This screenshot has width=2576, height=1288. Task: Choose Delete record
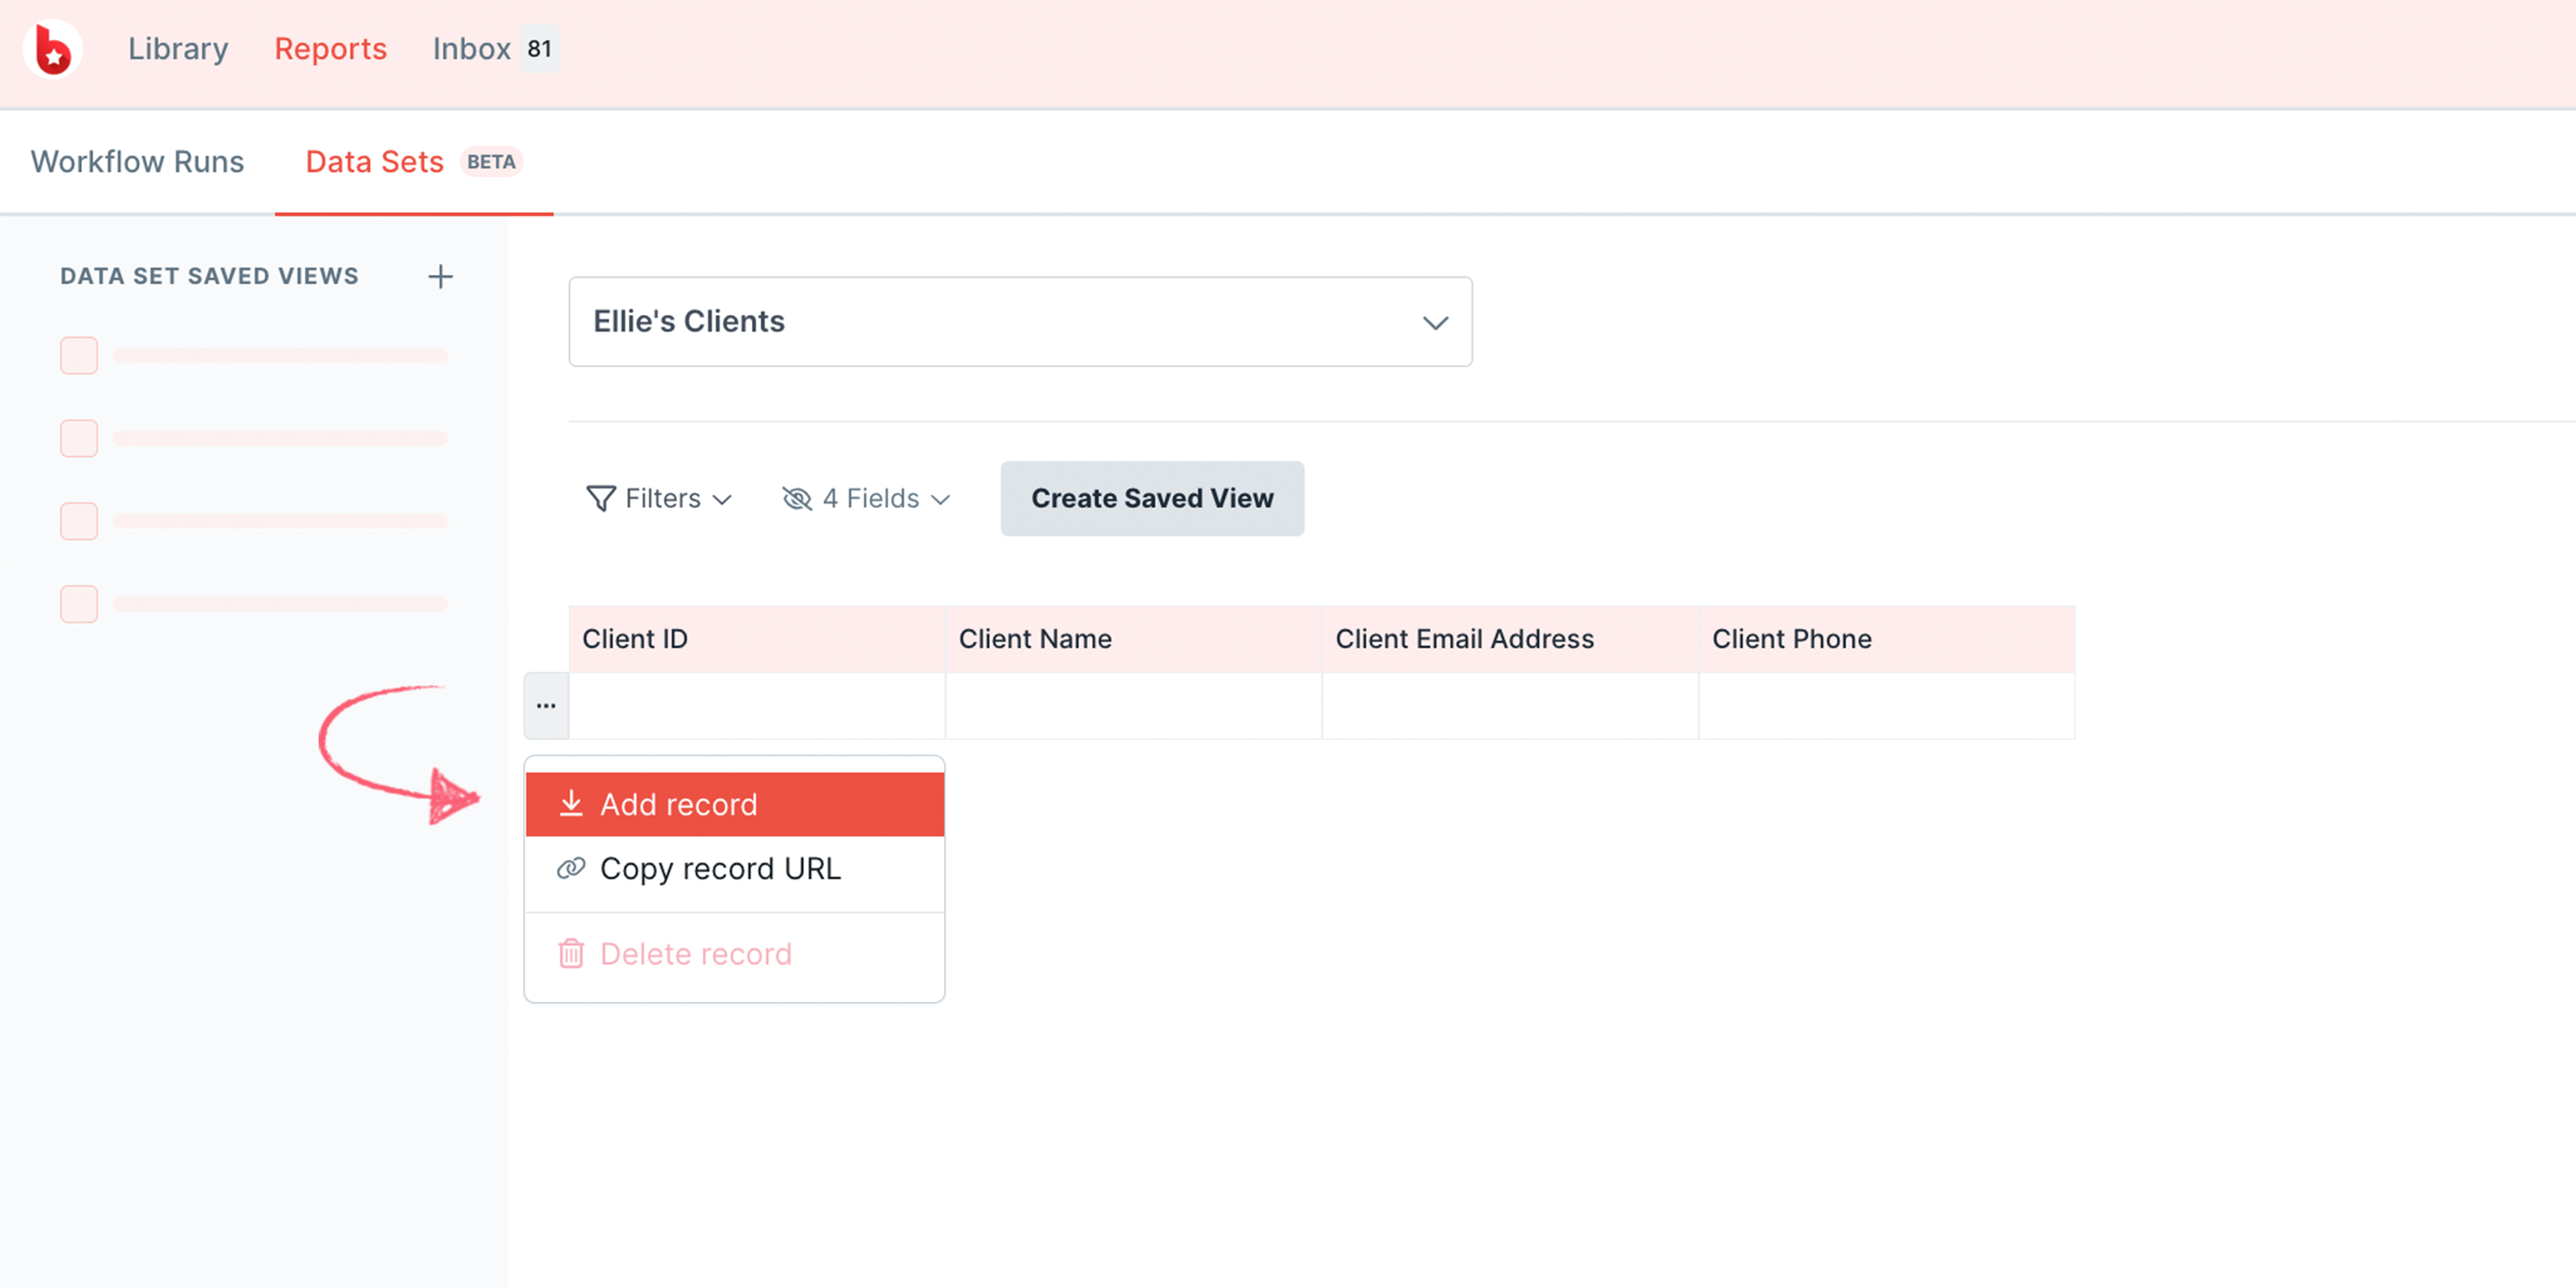(x=735, y=953)
